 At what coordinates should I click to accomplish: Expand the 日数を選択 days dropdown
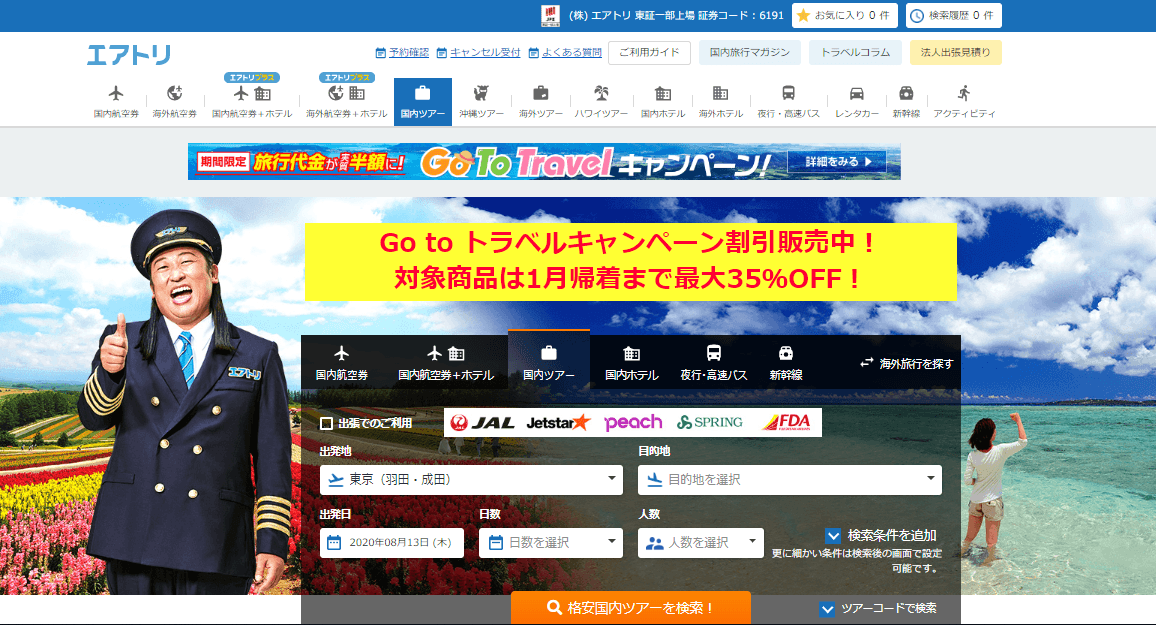pyautogui.click(x=551, y=543)
